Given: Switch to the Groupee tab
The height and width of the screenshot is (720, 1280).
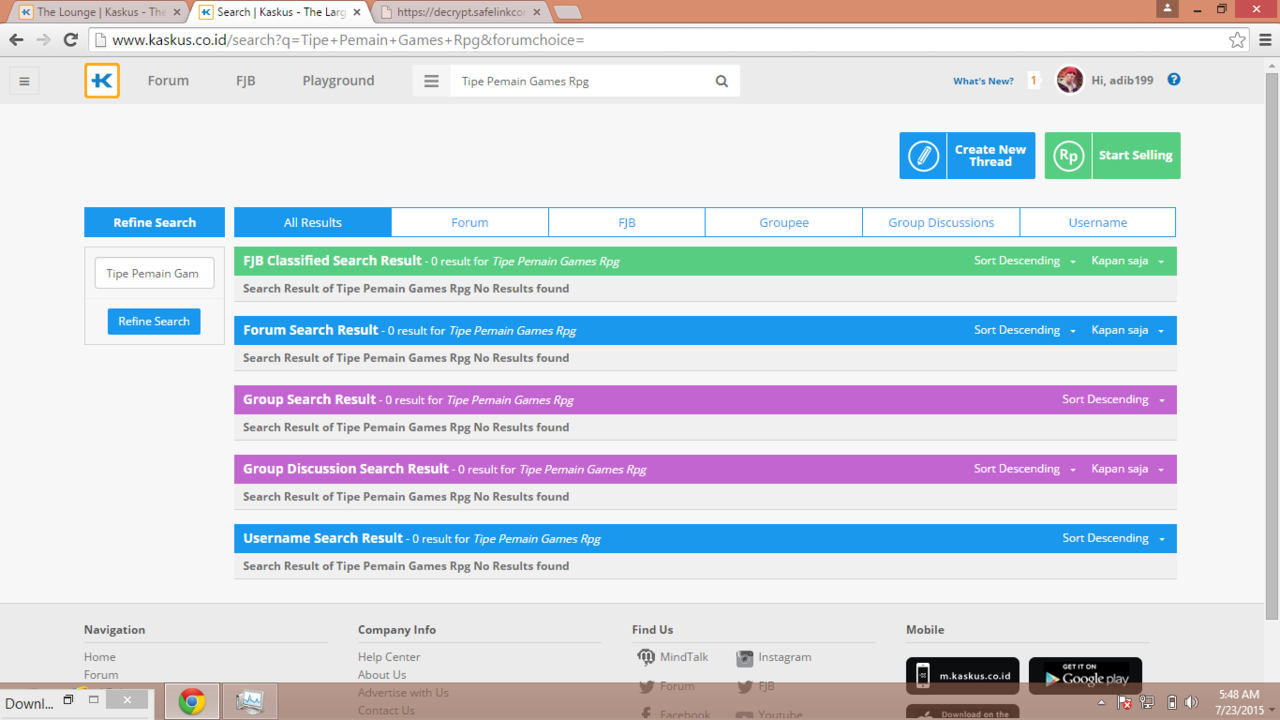Looking at the screenshot, I should [x=784, y=222].
